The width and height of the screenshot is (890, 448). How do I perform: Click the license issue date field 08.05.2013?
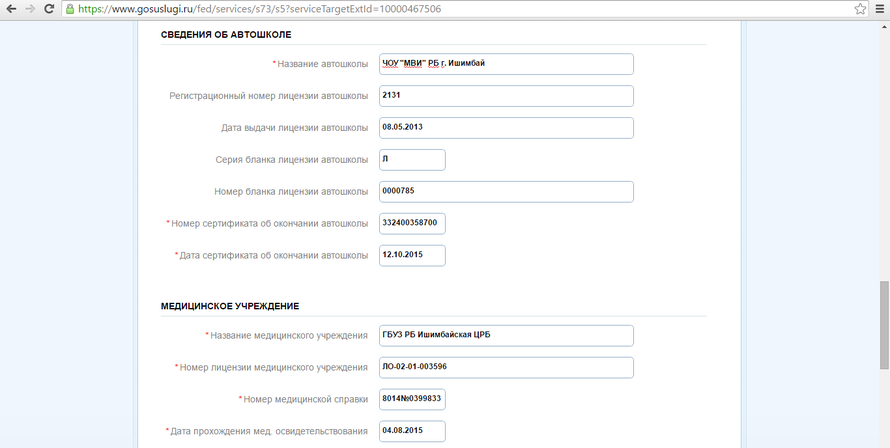tap(506, 128)
